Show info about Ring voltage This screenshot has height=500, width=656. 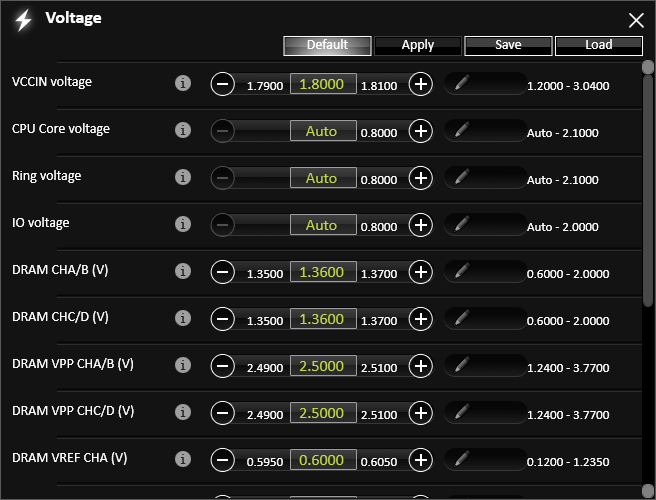[182, 178]
